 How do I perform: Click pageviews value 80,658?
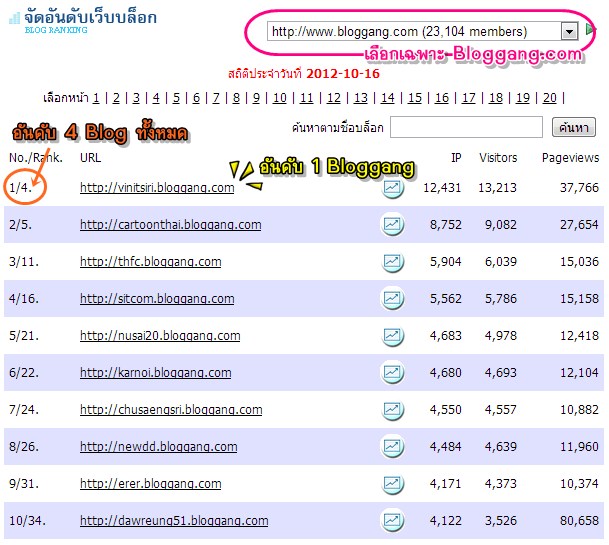(x=579, y=521)
